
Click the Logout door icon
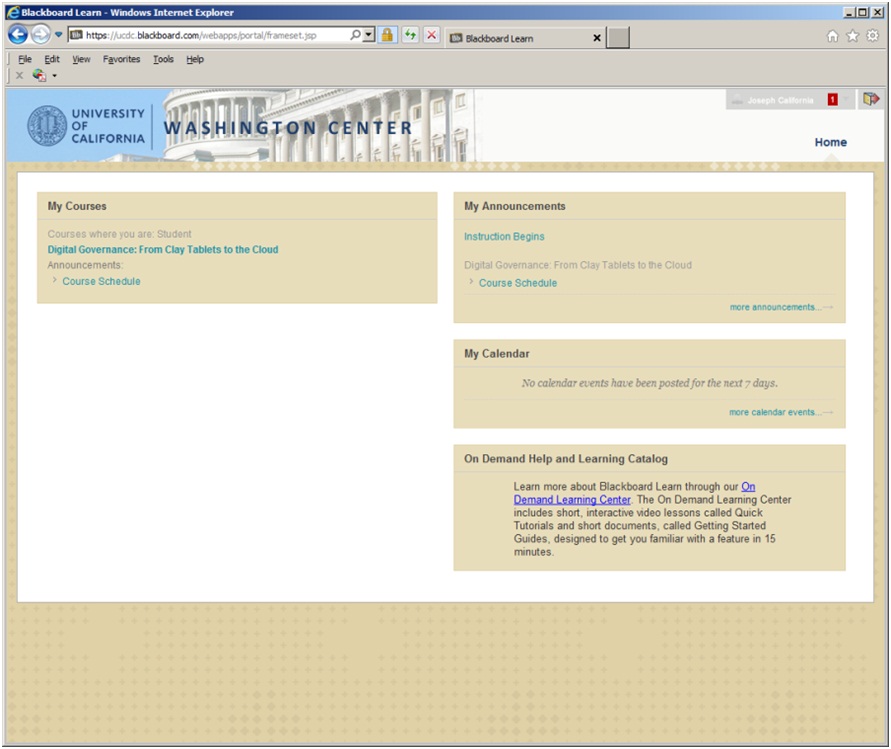tap(871, 99)
